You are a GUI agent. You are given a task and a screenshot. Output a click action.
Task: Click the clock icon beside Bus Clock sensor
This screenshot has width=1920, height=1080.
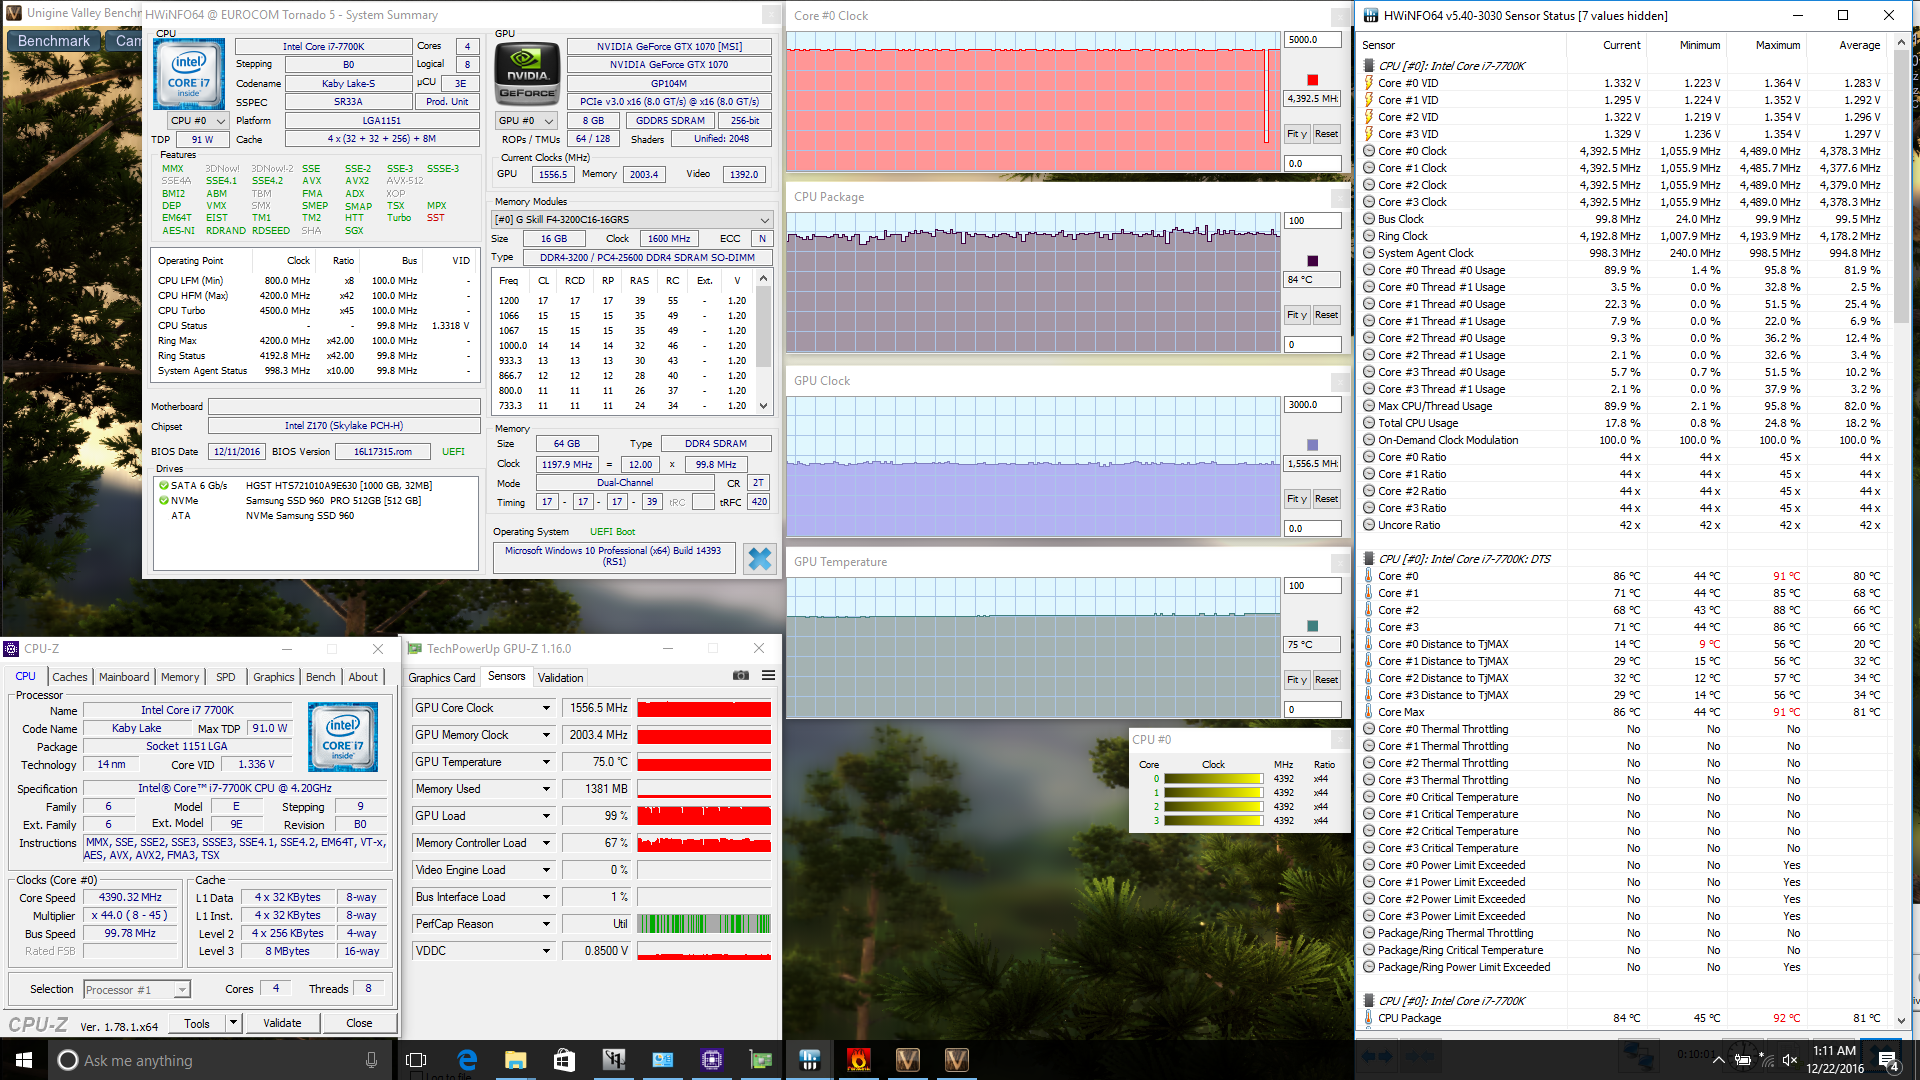(1369, 219)
